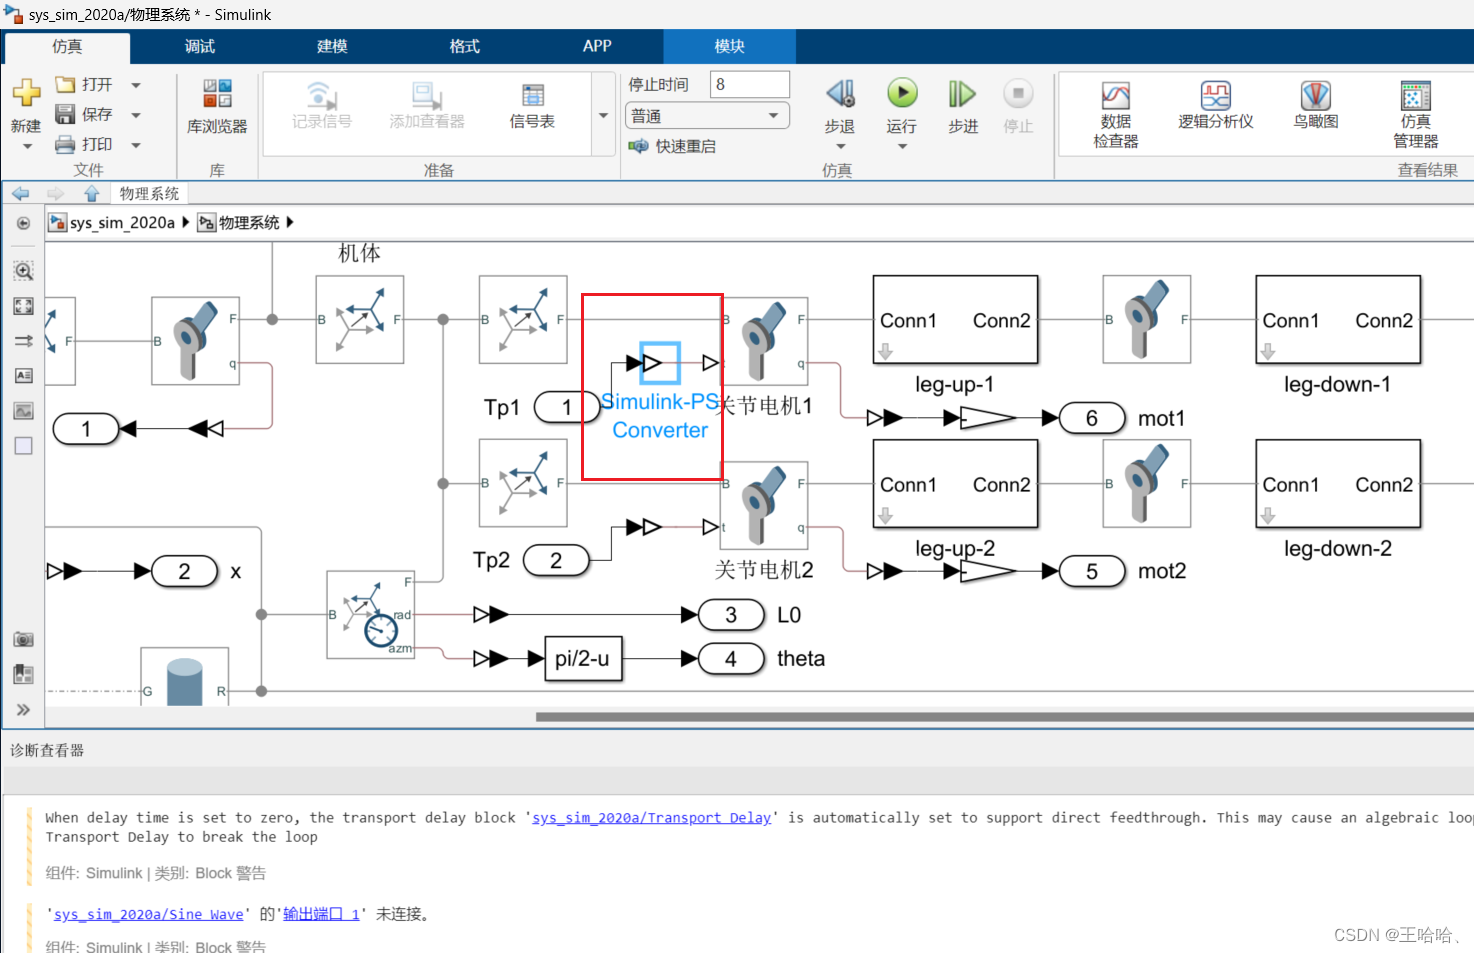This screenshot has height=953, width=1474.
Task: Print the model with 打印
Action: coord(84,144)
